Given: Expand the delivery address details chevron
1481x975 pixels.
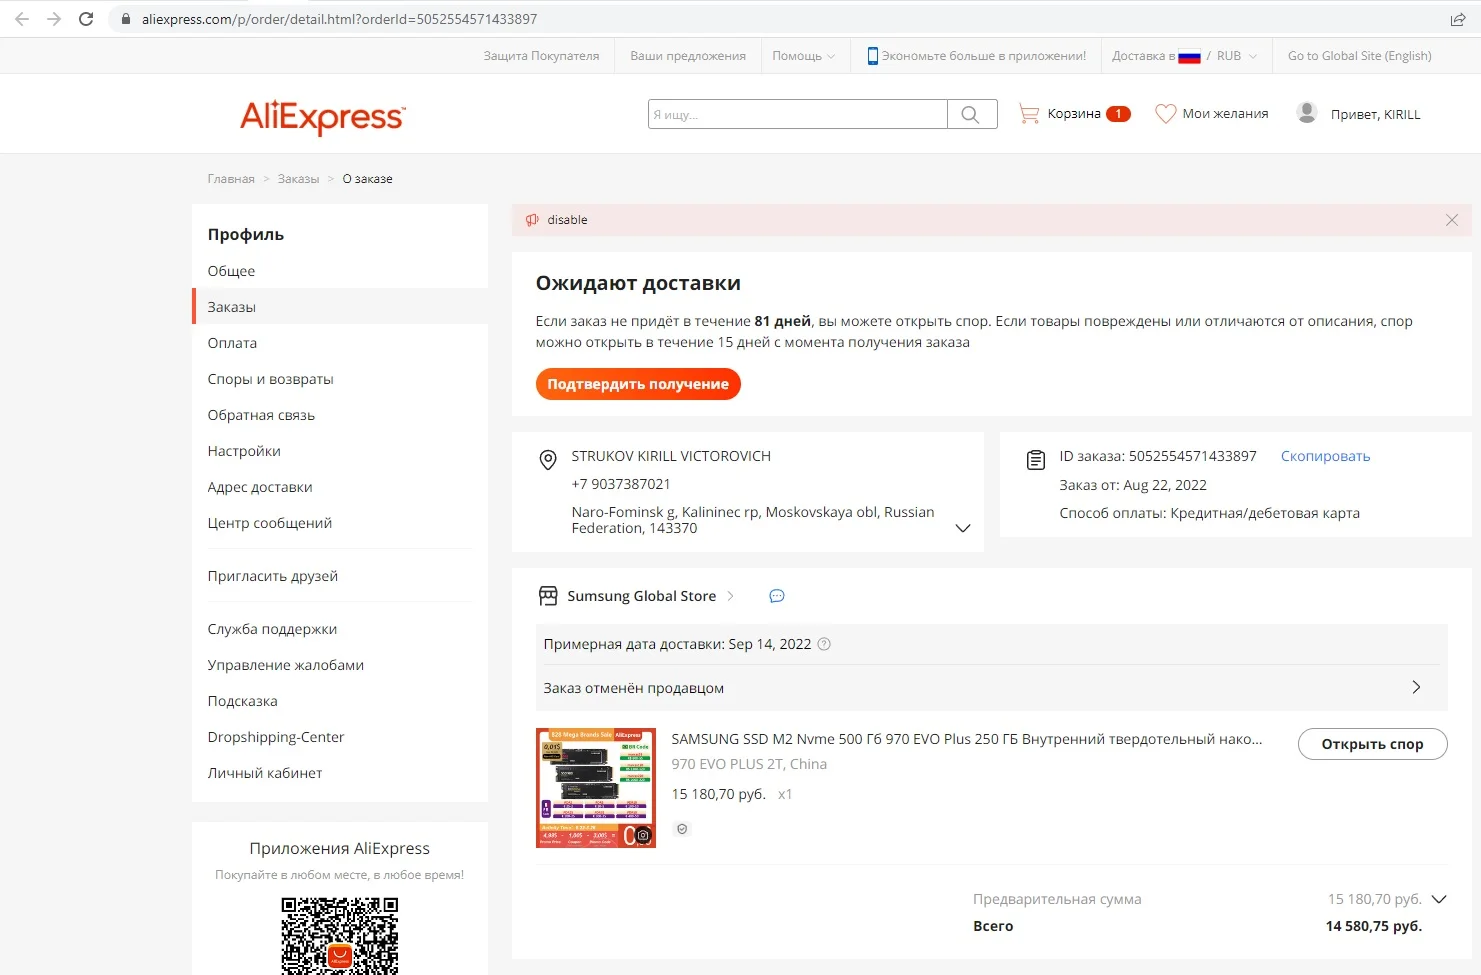Looking at the screenshot, I should (963, 528).
